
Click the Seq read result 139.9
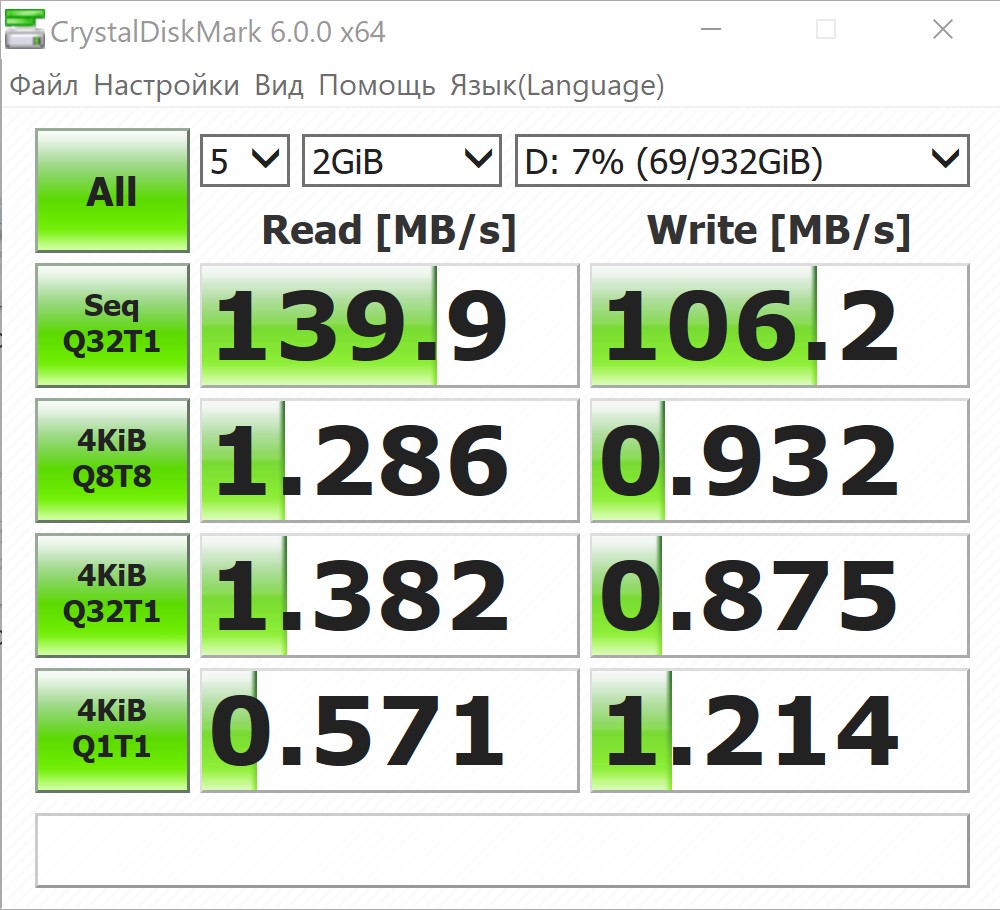coord(390,325)
